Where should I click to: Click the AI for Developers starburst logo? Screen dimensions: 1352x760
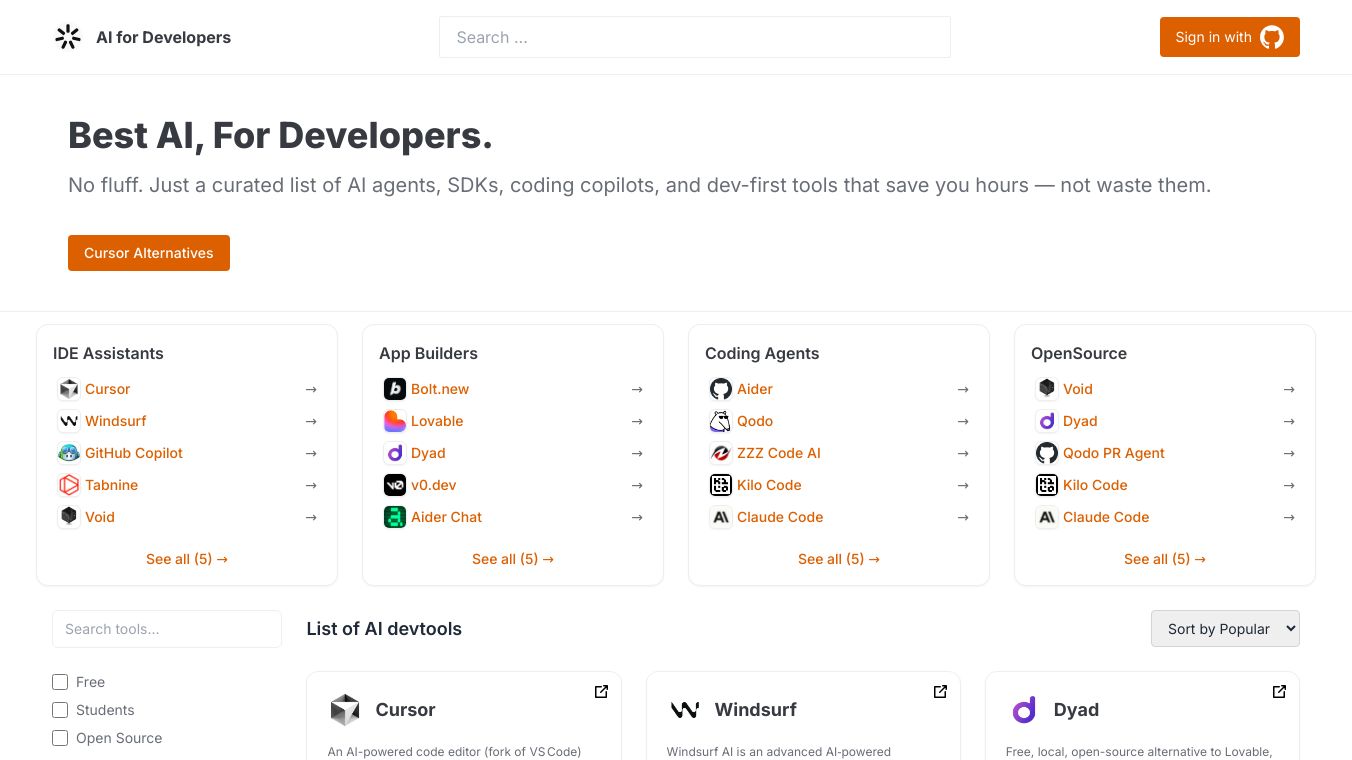(68, 37)
